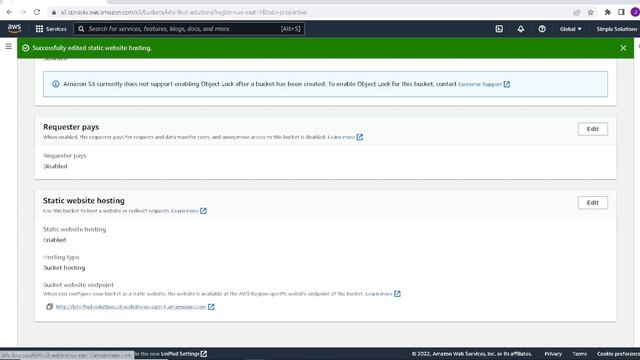The image size is (640, 360).
Task: Open Simple Solutions account menu
Action: pyautogui.click(x=617, y=29)
